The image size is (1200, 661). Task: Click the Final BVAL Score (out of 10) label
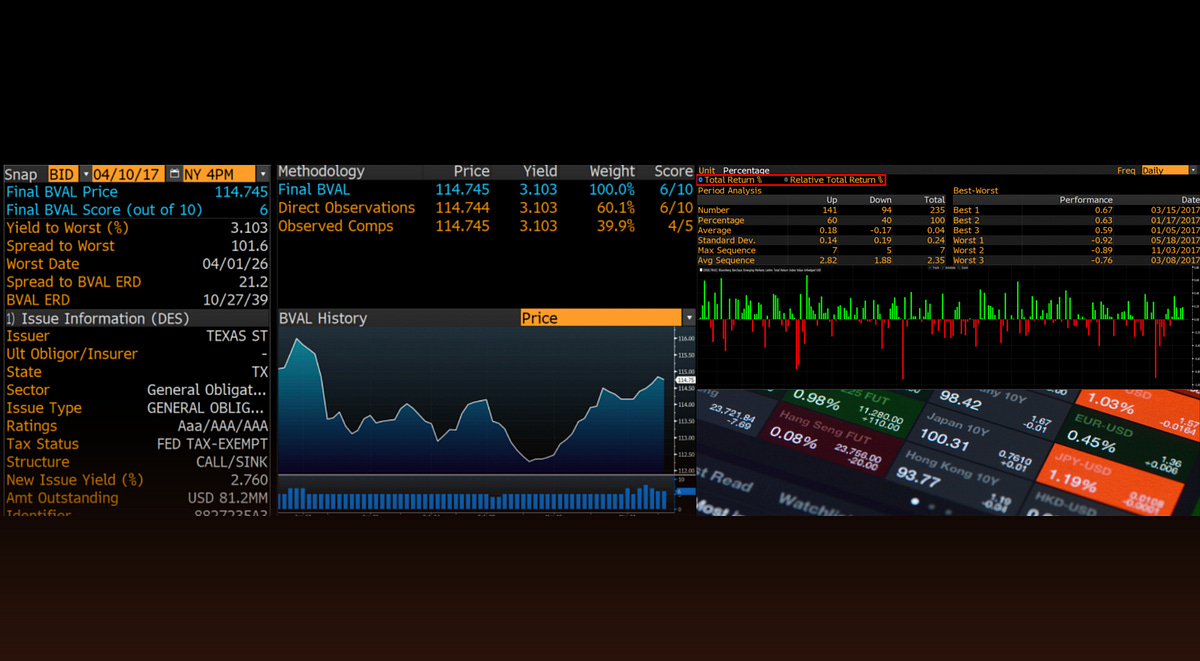click(x=104, y=210)
